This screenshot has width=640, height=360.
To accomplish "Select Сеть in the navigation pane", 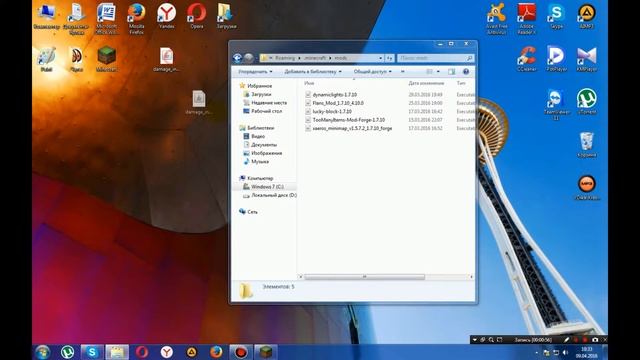I will (x=252, y=212).
